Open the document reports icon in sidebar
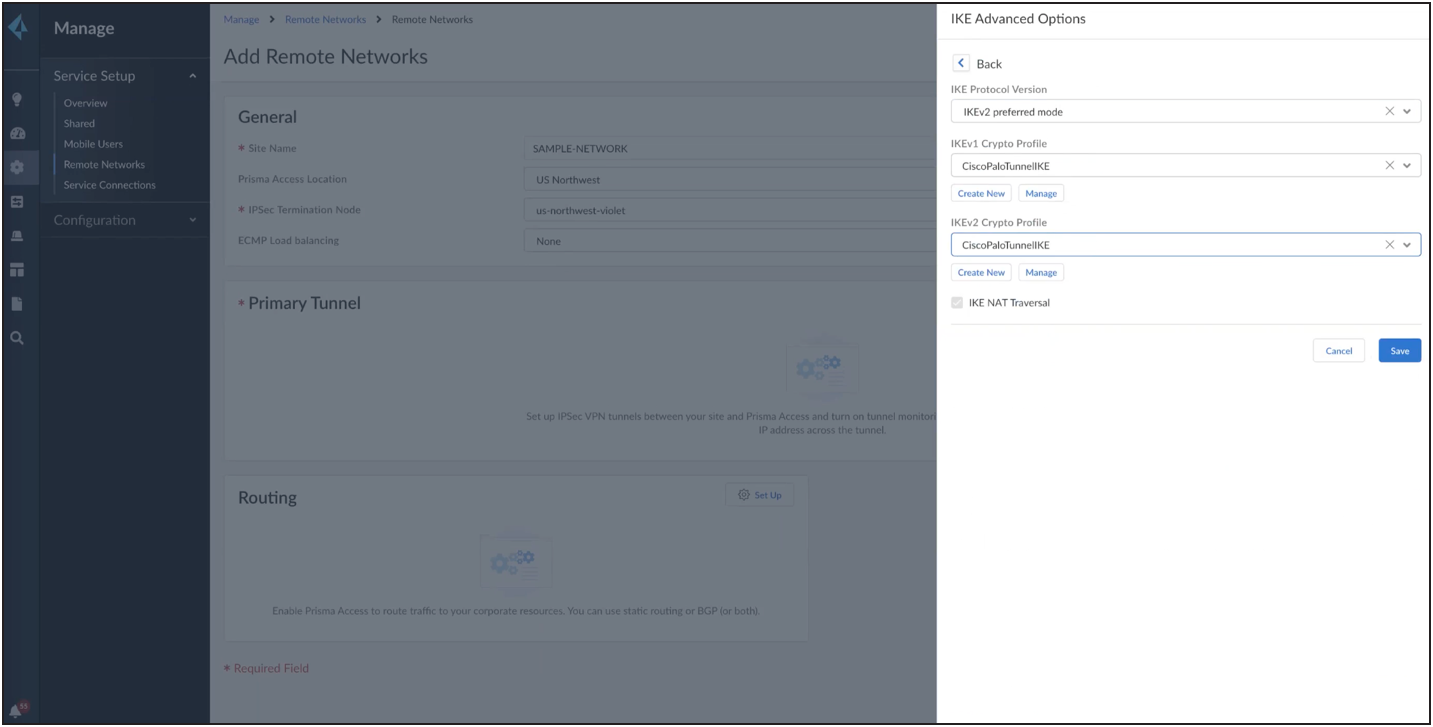Screen dimensions: 1433x727 coord(18,304)
